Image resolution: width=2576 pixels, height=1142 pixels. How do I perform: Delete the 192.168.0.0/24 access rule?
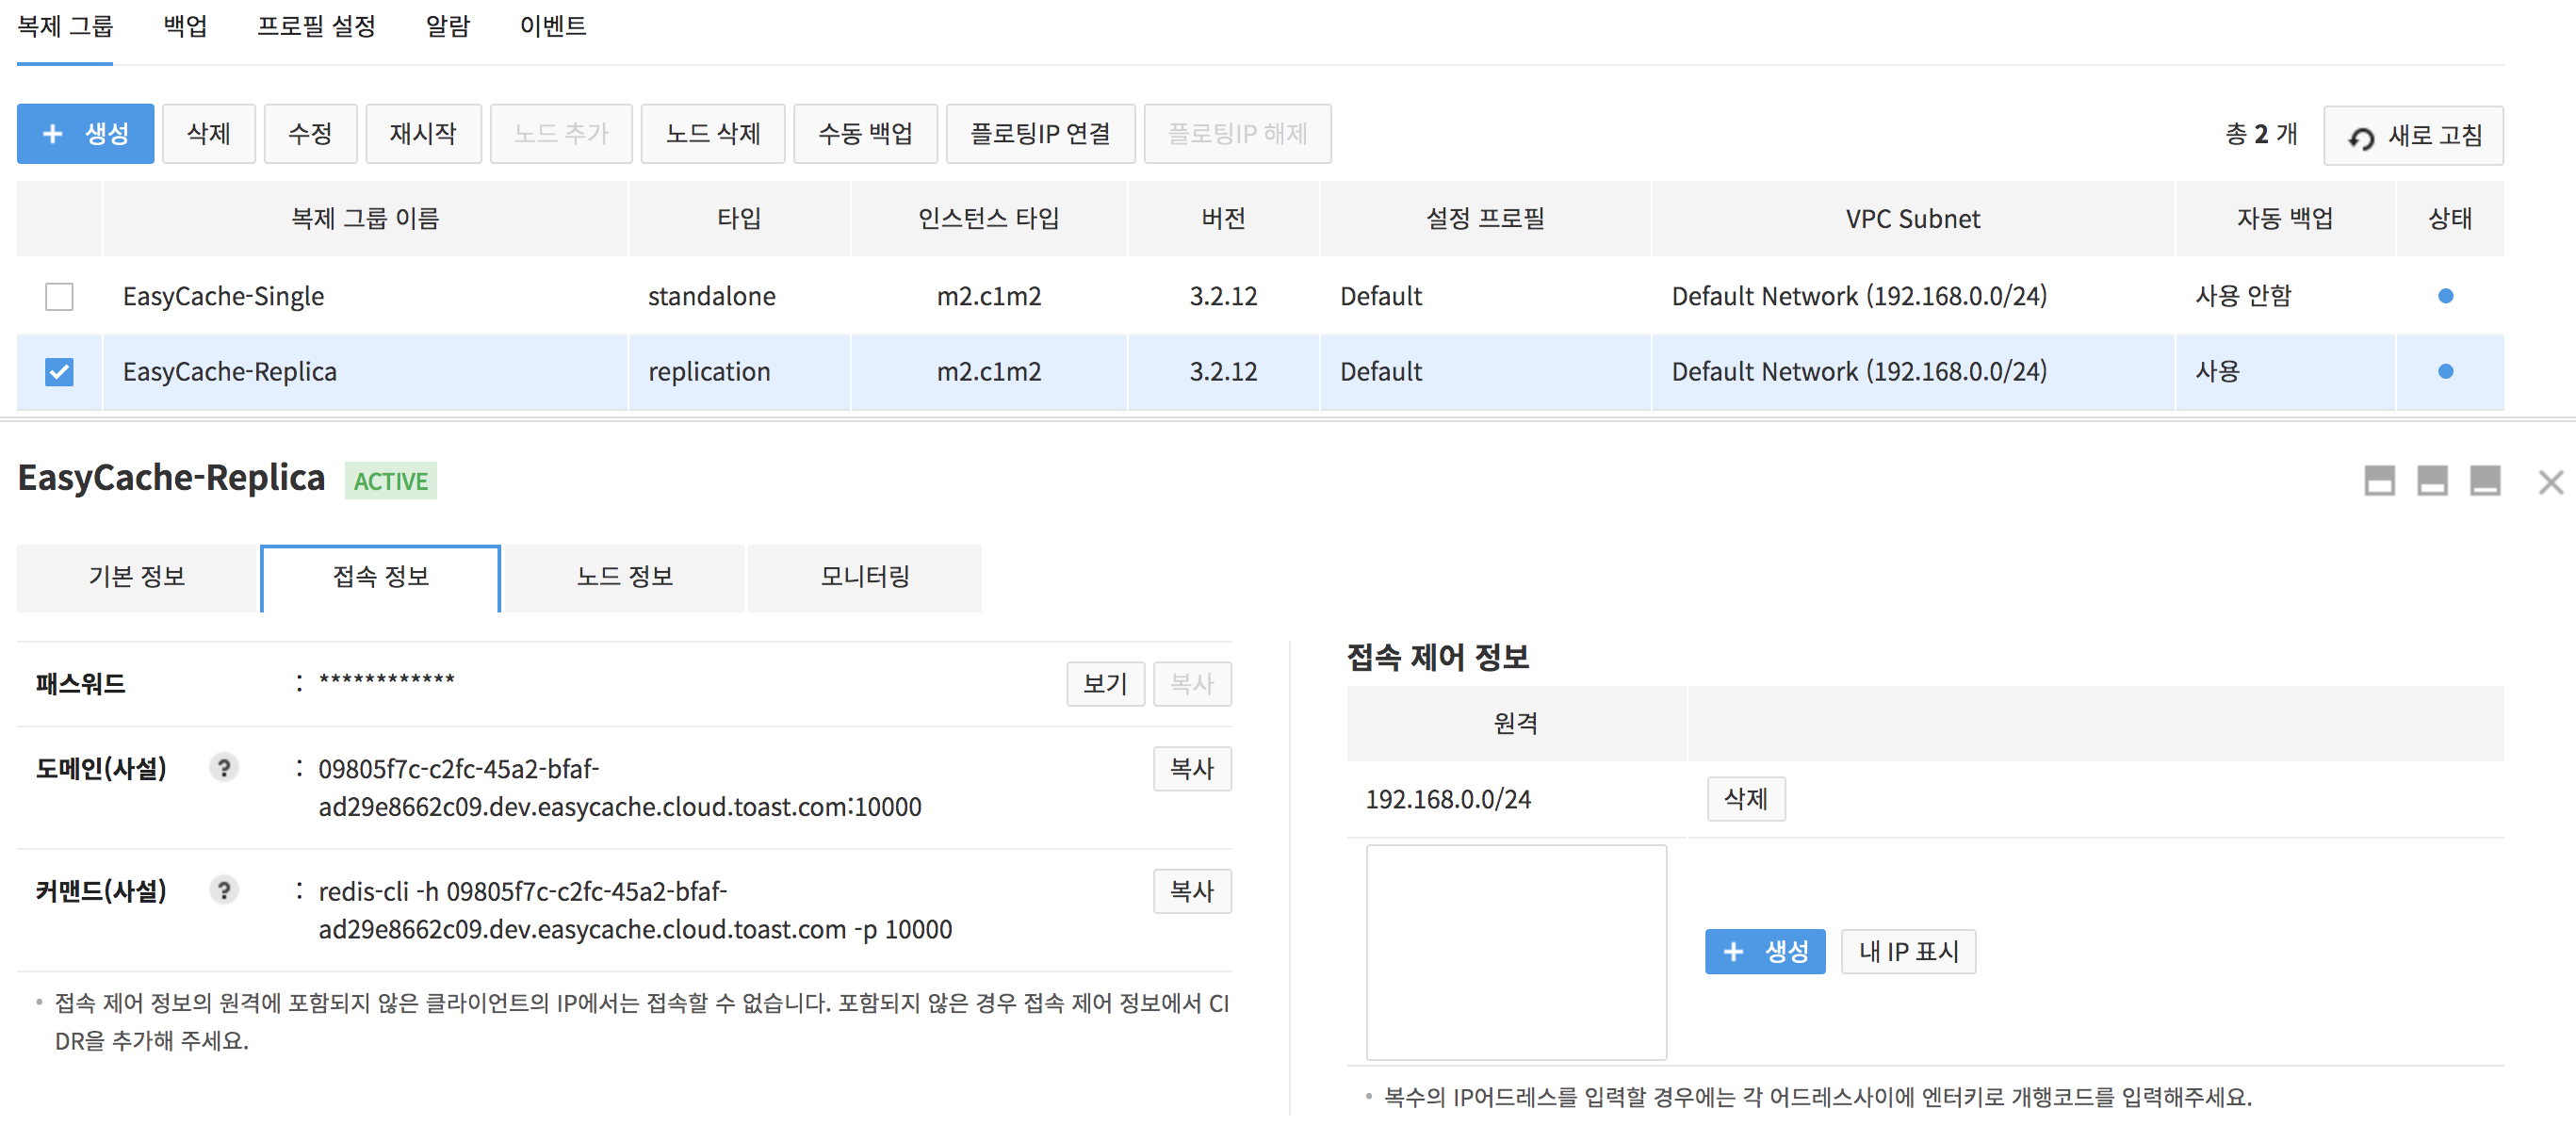(1746, 799)
